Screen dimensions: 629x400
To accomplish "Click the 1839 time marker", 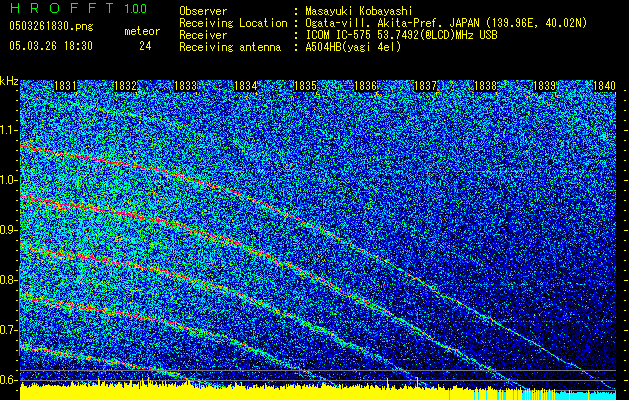I will click(x=544, y=86).
